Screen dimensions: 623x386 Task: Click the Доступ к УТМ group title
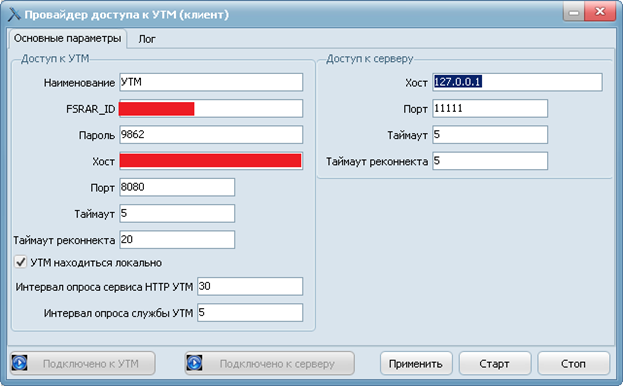(x=55, y=59)
